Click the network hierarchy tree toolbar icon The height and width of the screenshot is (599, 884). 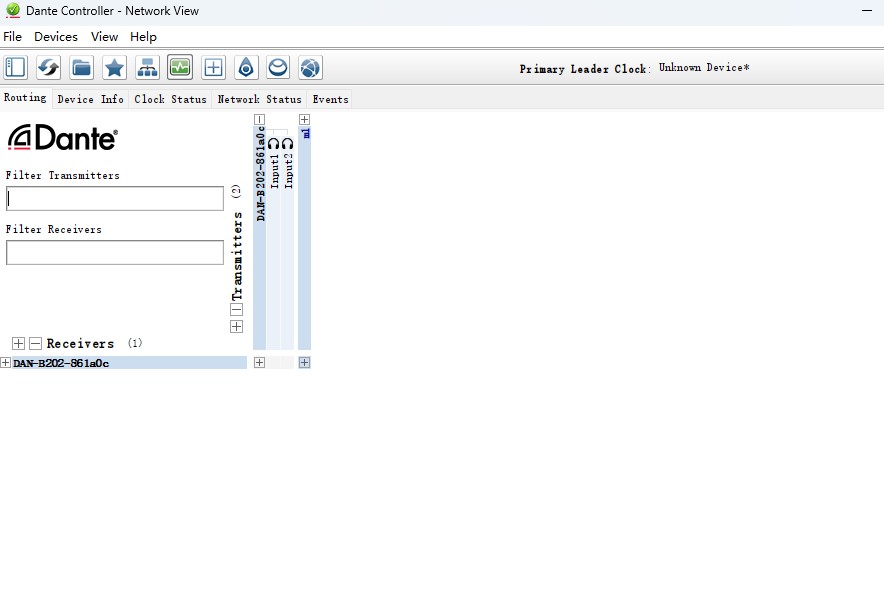[x=147, y=68]
